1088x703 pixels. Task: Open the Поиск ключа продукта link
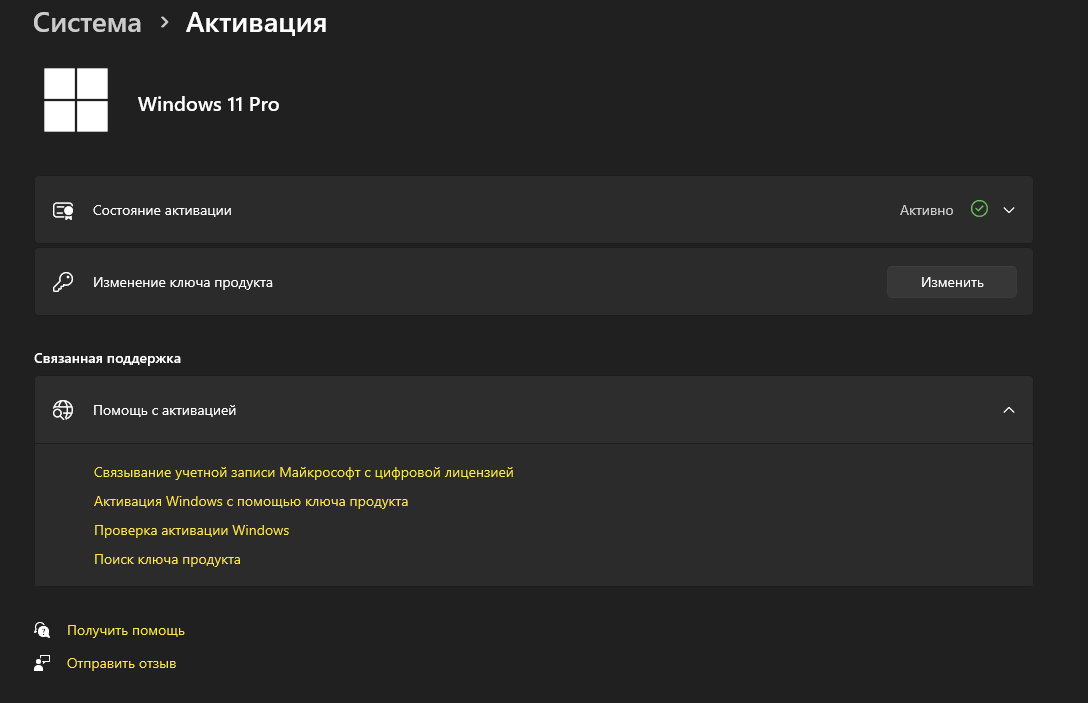coord(167,559)
